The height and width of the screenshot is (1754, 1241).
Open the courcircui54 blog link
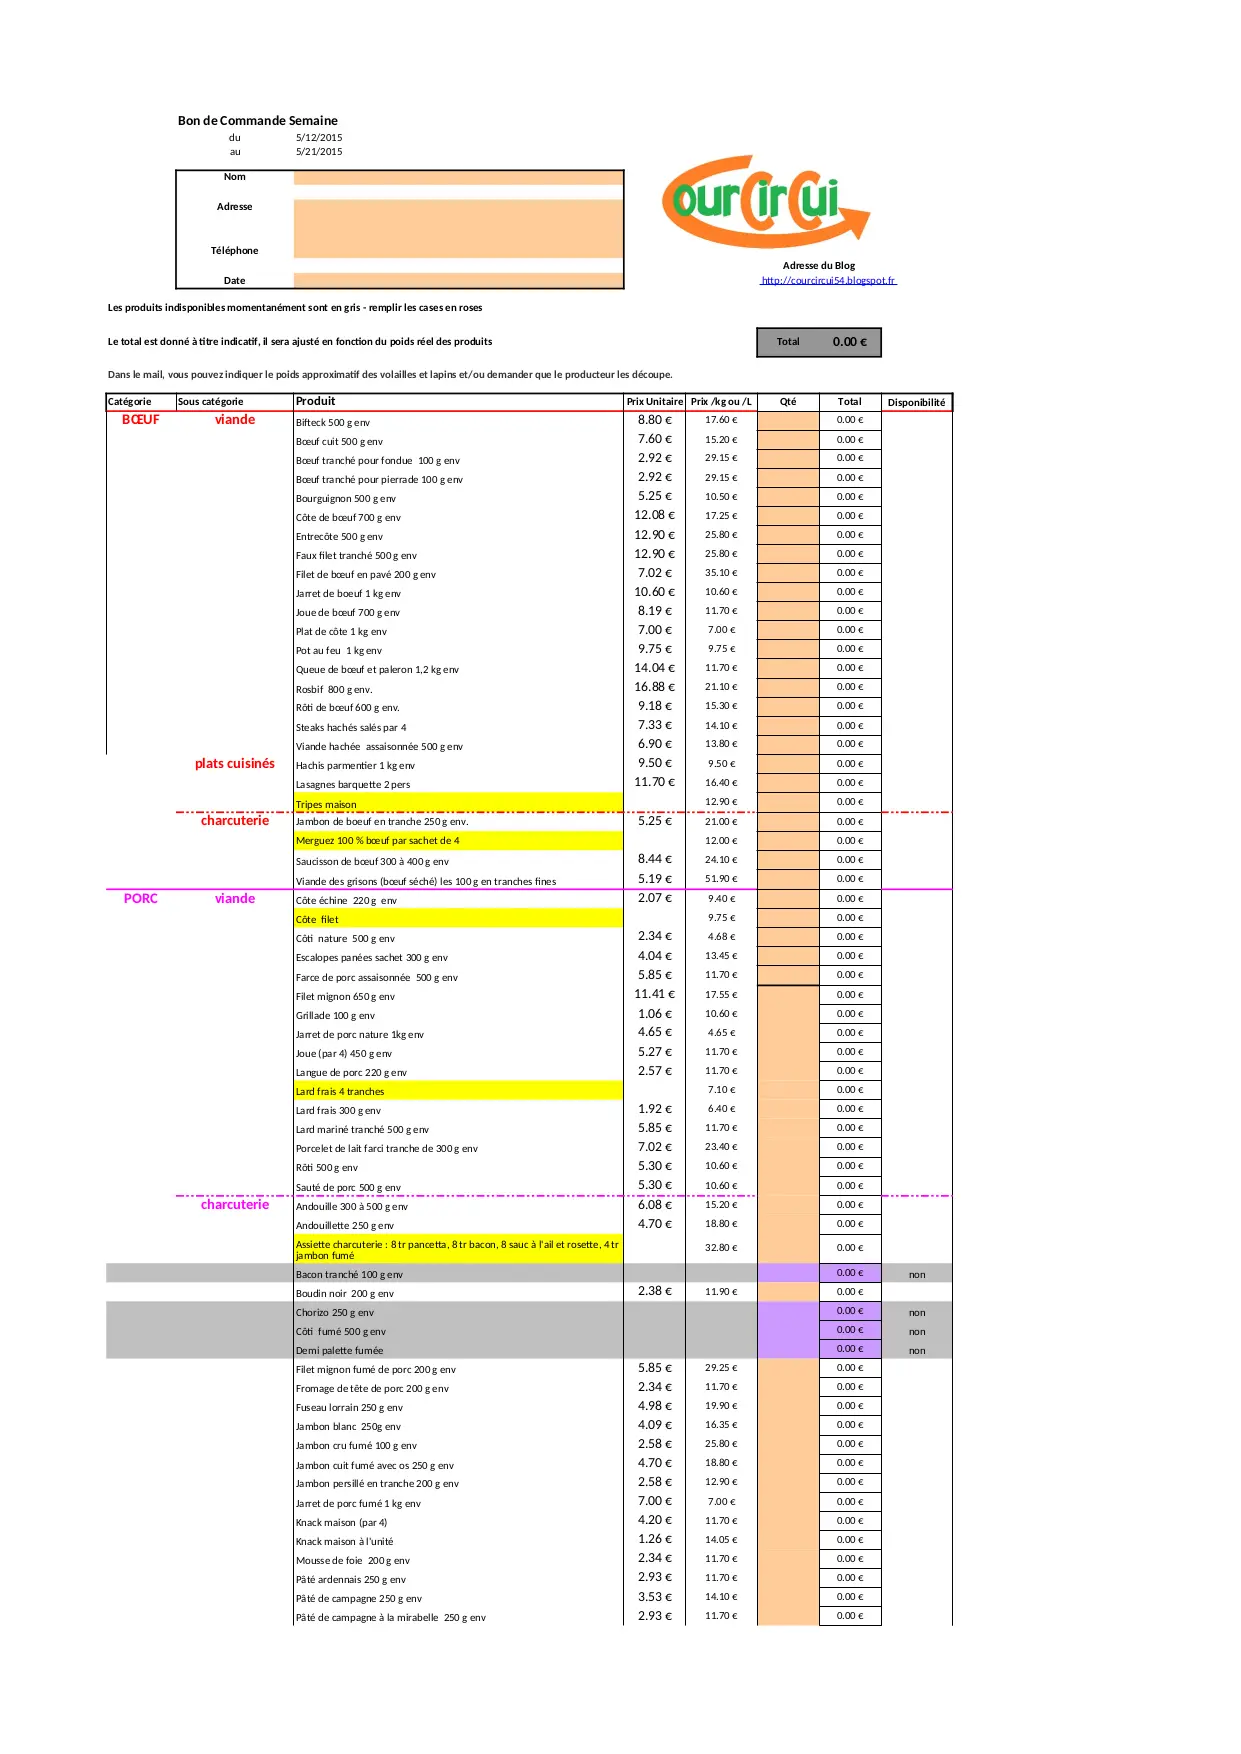pyautogui.click(x=827, y=281)
